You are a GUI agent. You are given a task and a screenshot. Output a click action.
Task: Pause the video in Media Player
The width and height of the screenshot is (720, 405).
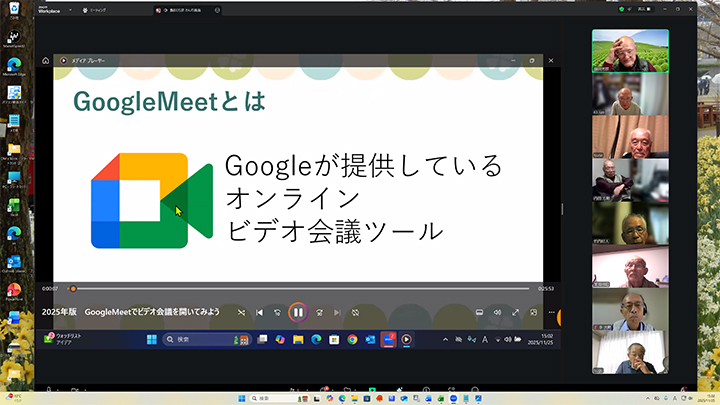[x=297, y=313]
